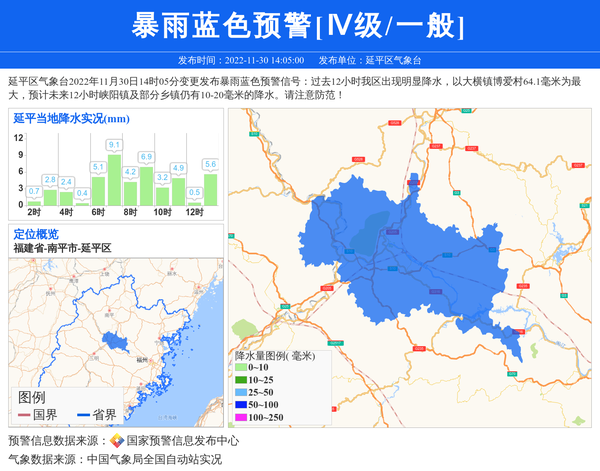Click the 0.4 value label in chart
The width and height of the screenshot is (600, 471).
click(82, 194)
